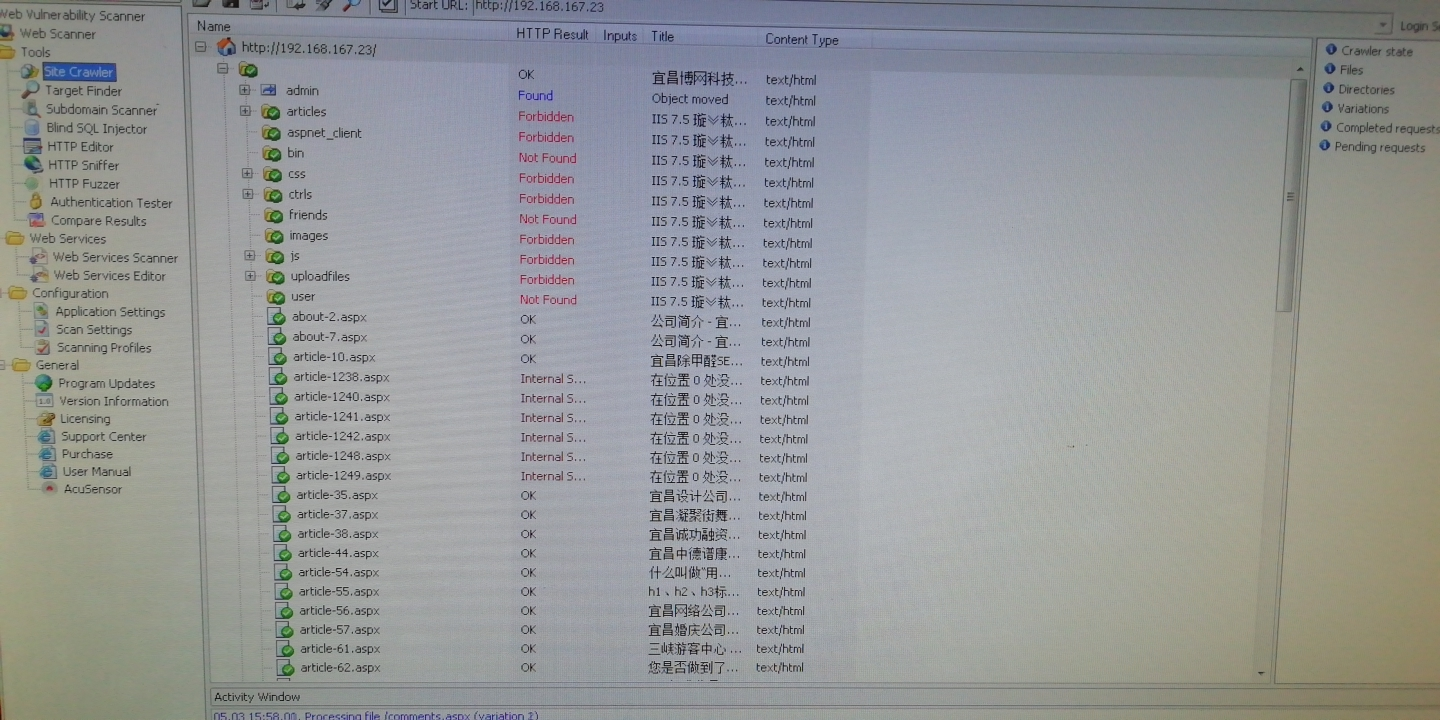The image size is (1440, 720).
Task: Collapse the unnamed folder under the root
Action: [x=222, y=69]
